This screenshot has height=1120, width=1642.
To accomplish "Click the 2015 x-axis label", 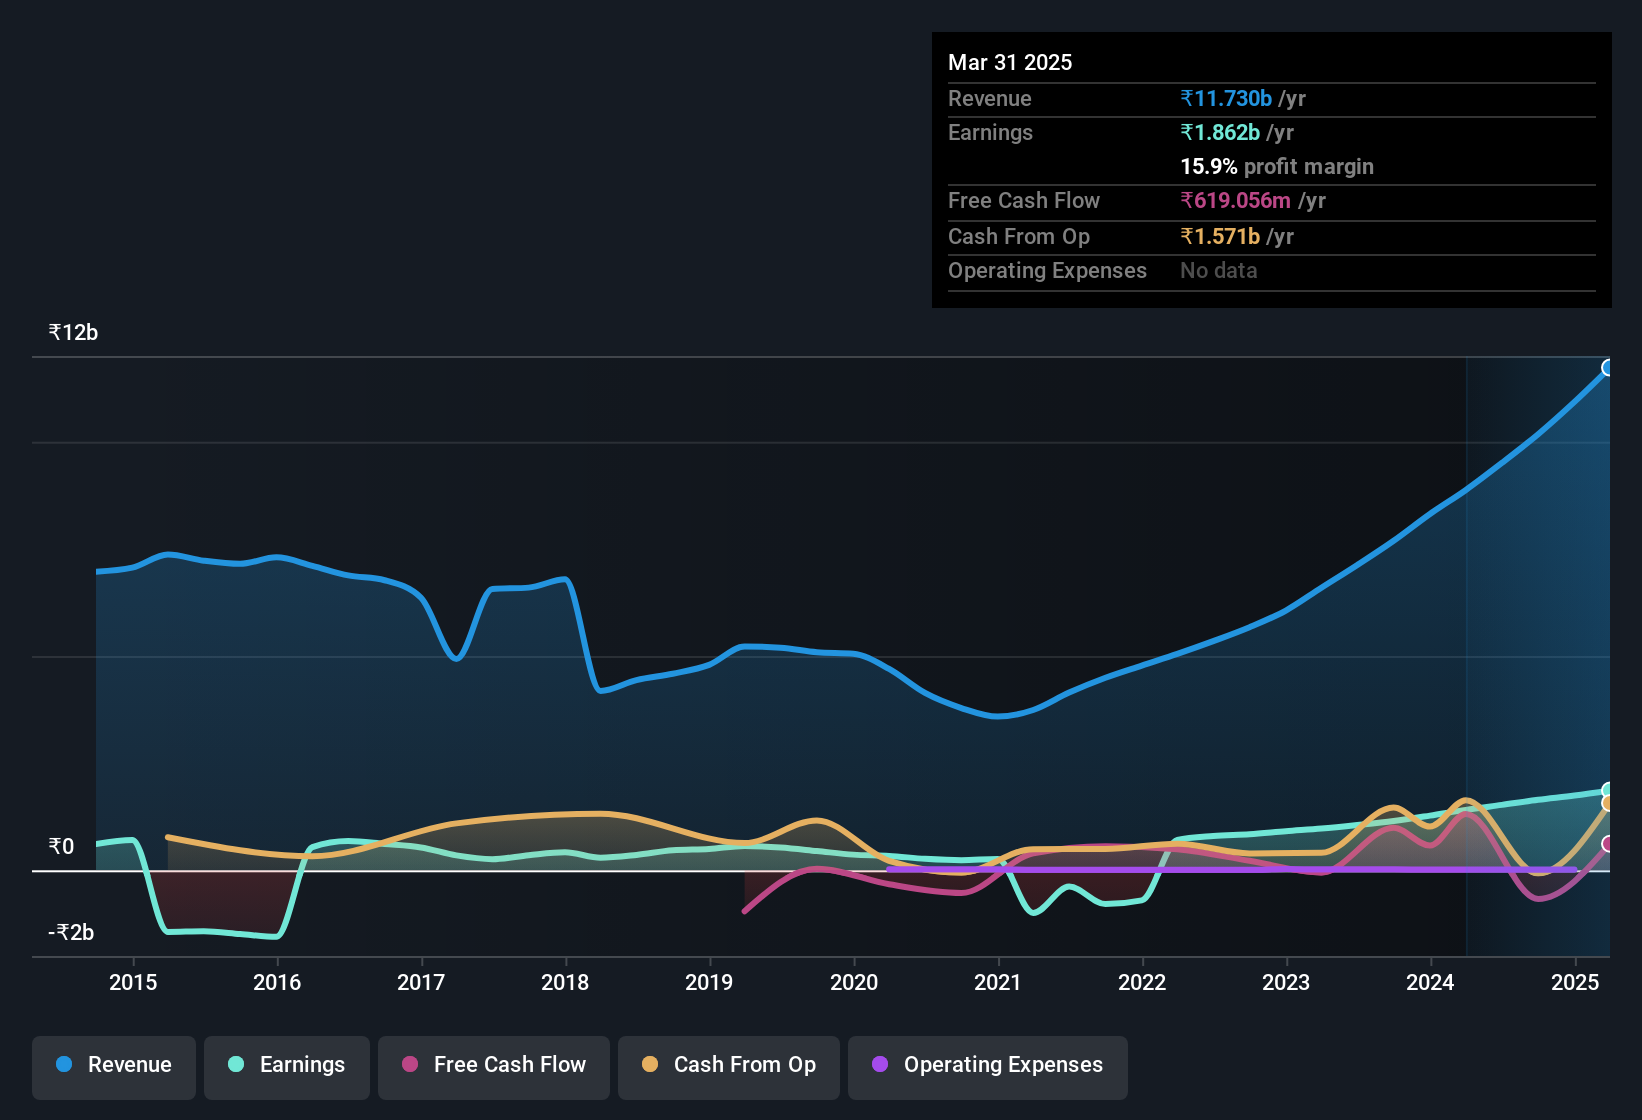I will (x=133, y=982).
